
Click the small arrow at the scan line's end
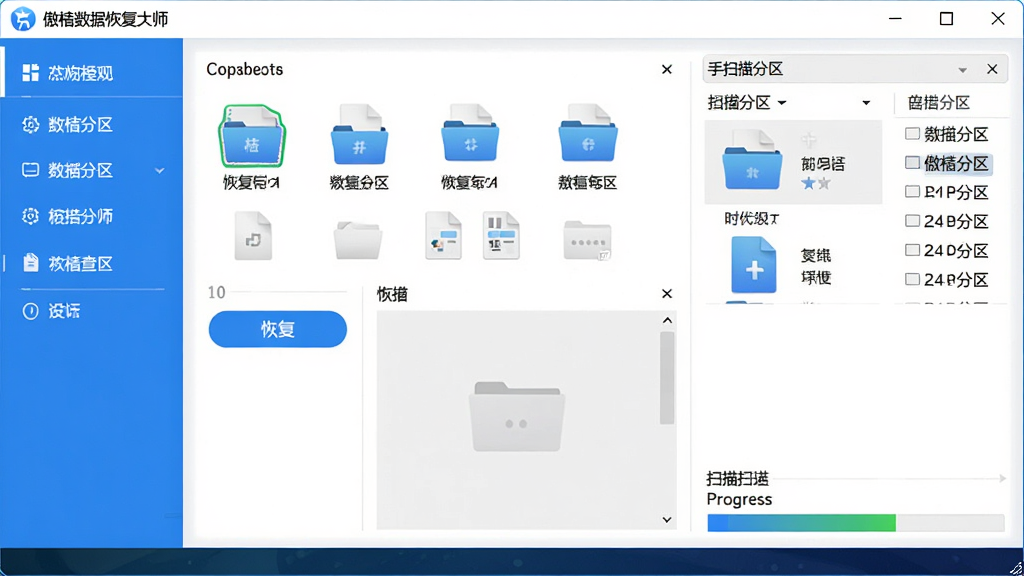pos(1002,479)
